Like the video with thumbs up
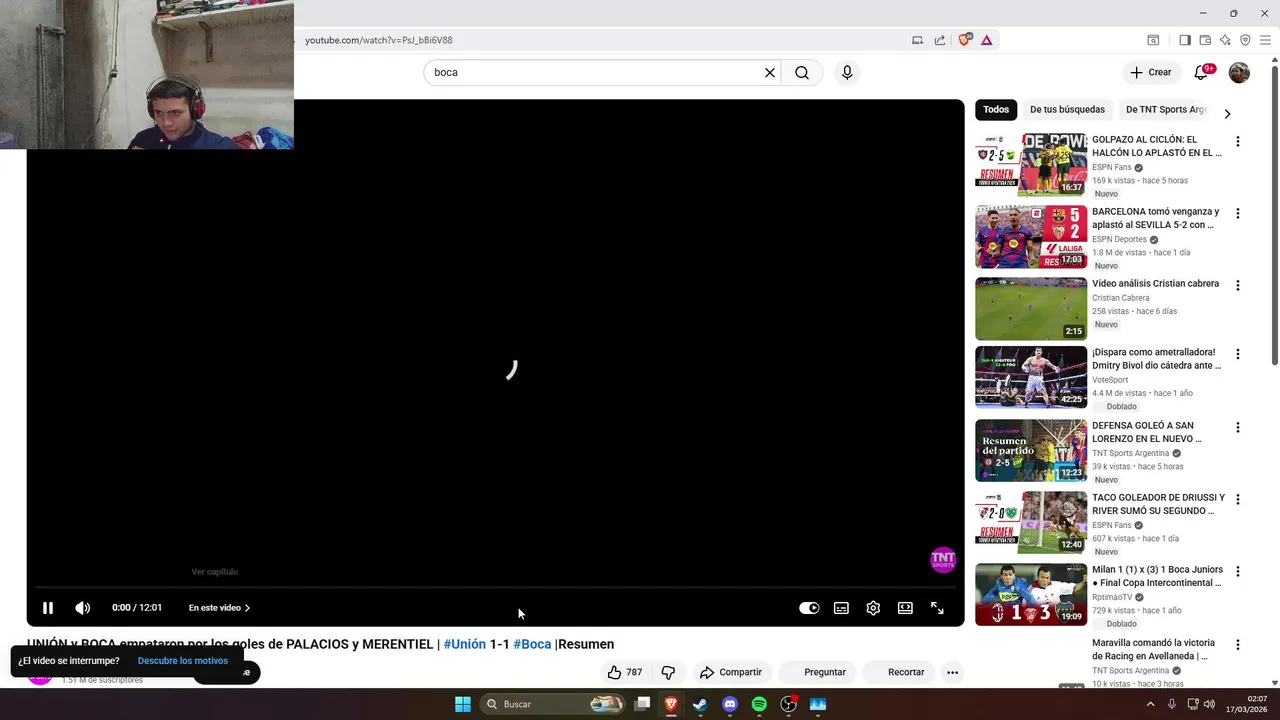Viewport: 1280px width, 720px height. (625, 672)
